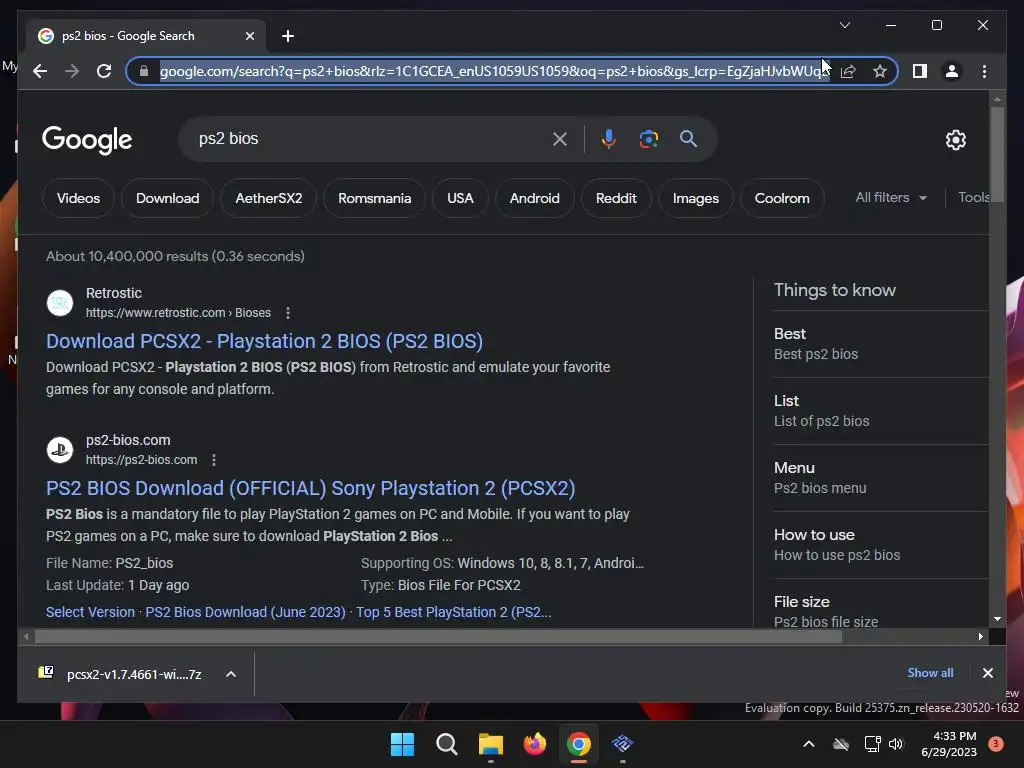Click the scrollbar down arrow

(997, 618)
